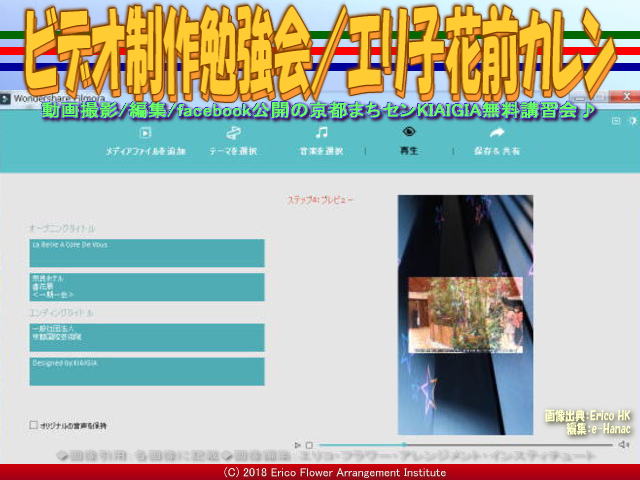This screenshot has width=640, height=480.
Task: Play the preview video
Action: [x=297, y=445]
